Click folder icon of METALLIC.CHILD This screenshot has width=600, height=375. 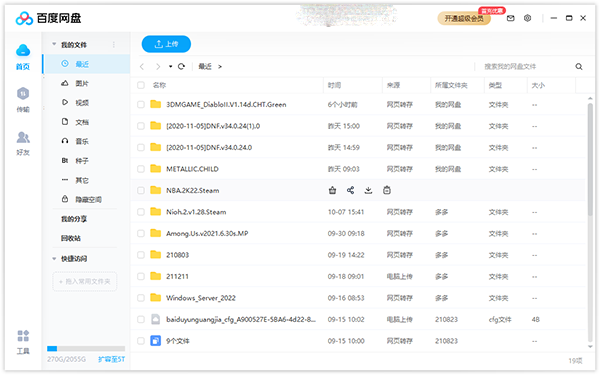(155, 168)
